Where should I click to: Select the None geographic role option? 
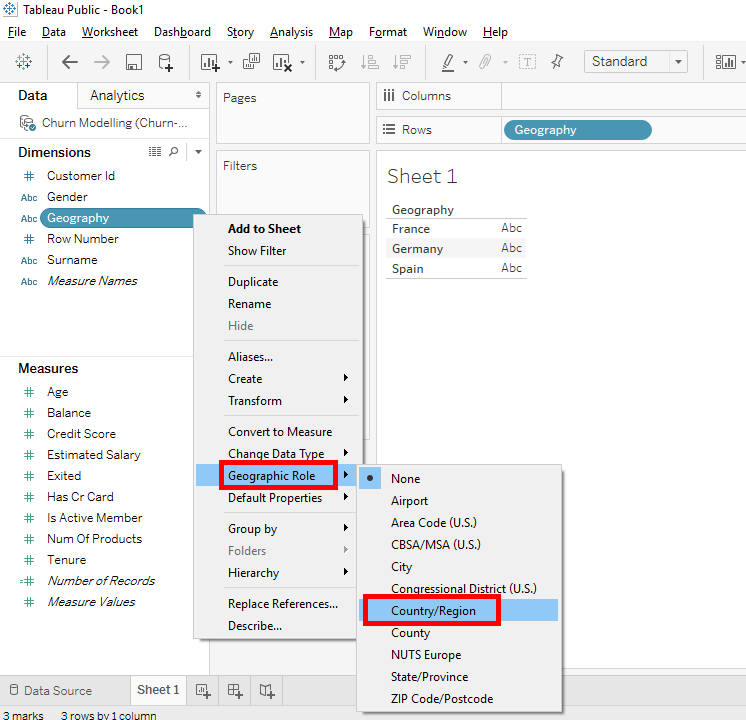click(406, 479)
